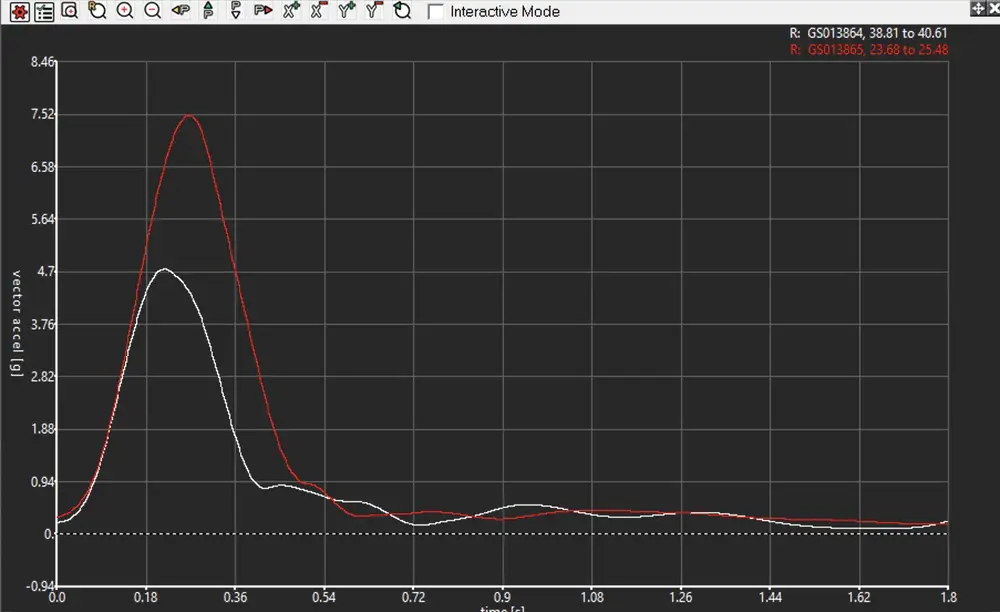1000x612 pixels.
Task: Click the 1.8 X-axis tick label
Action: [x=948, y=597]
